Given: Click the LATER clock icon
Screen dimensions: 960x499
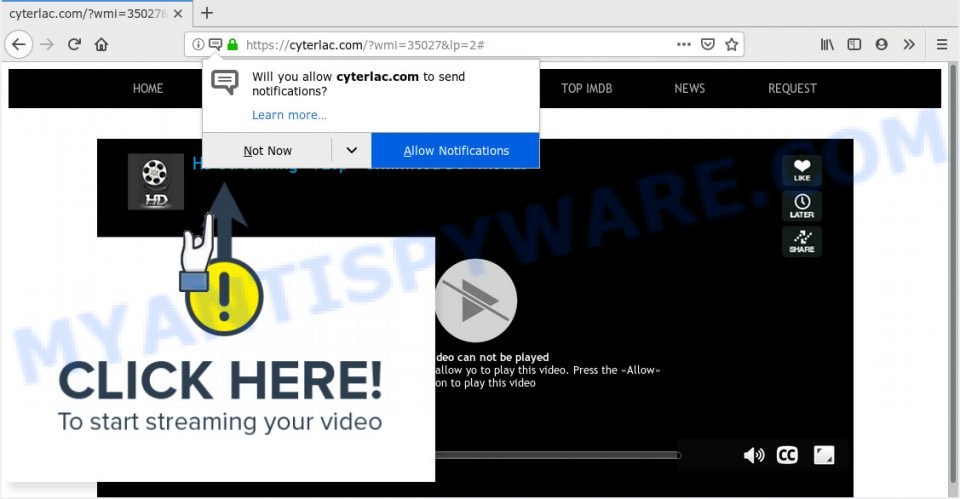Looking at the screenshot, I should tap(801, 206).
